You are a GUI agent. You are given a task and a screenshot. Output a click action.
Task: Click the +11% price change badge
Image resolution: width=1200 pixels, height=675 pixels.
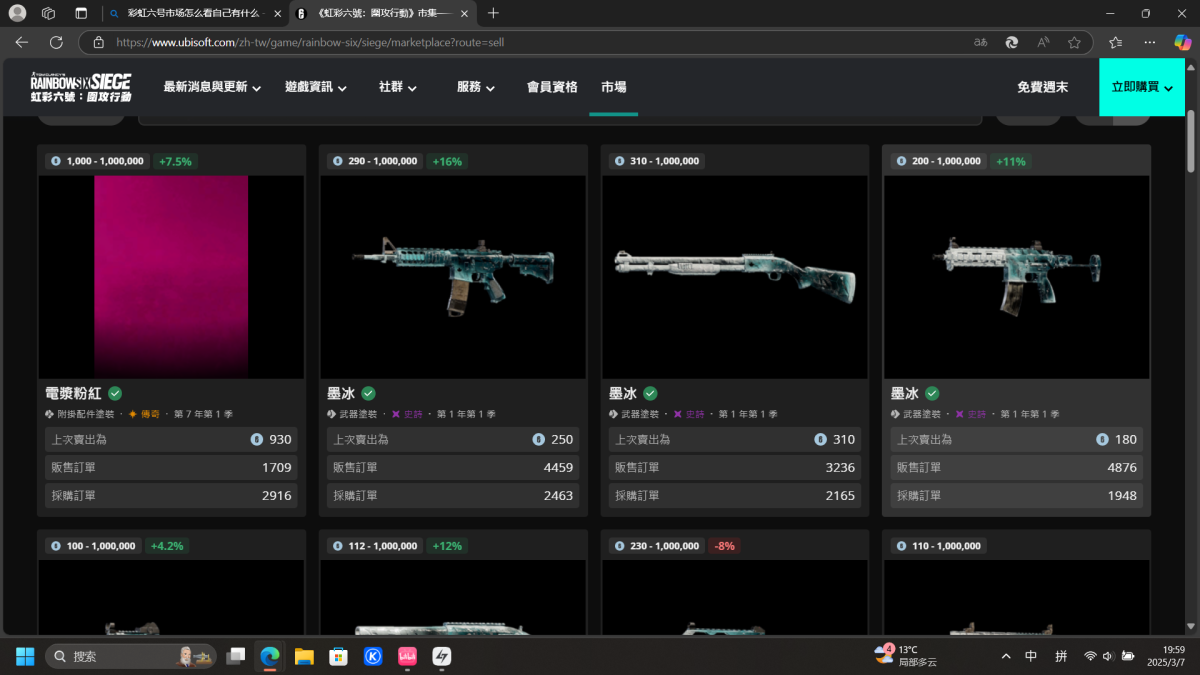(x=1010, y=161)
